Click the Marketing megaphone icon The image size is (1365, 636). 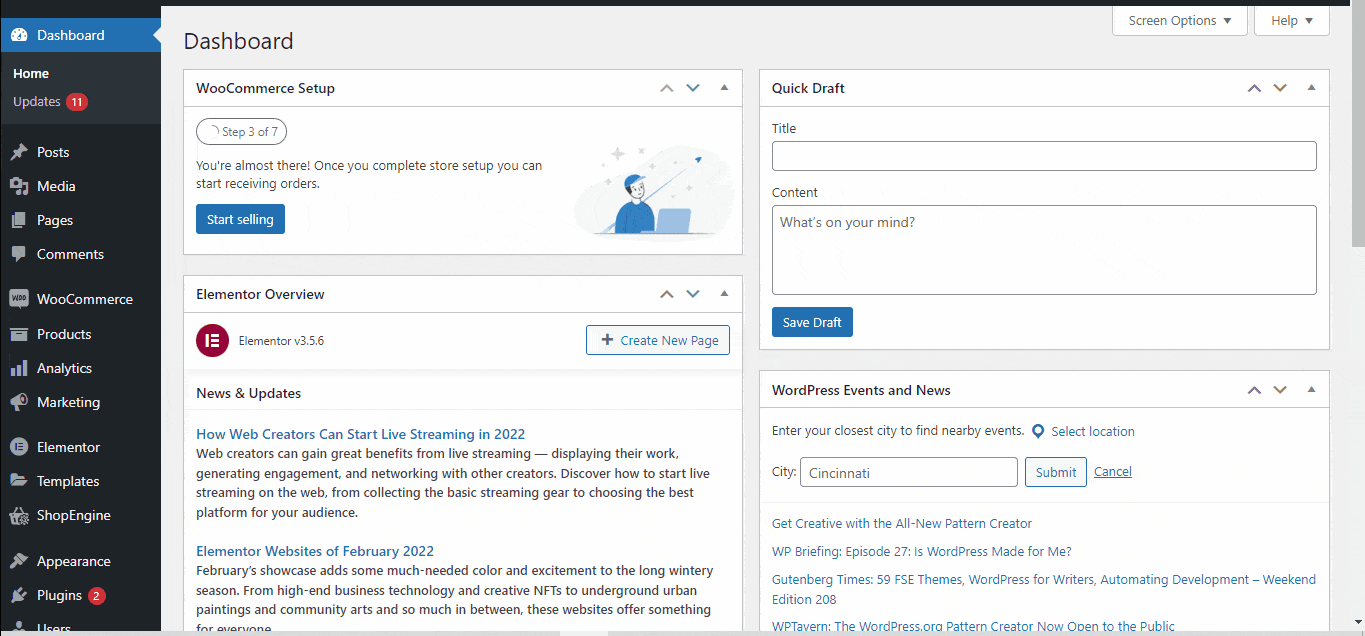[x=19, y=402]
